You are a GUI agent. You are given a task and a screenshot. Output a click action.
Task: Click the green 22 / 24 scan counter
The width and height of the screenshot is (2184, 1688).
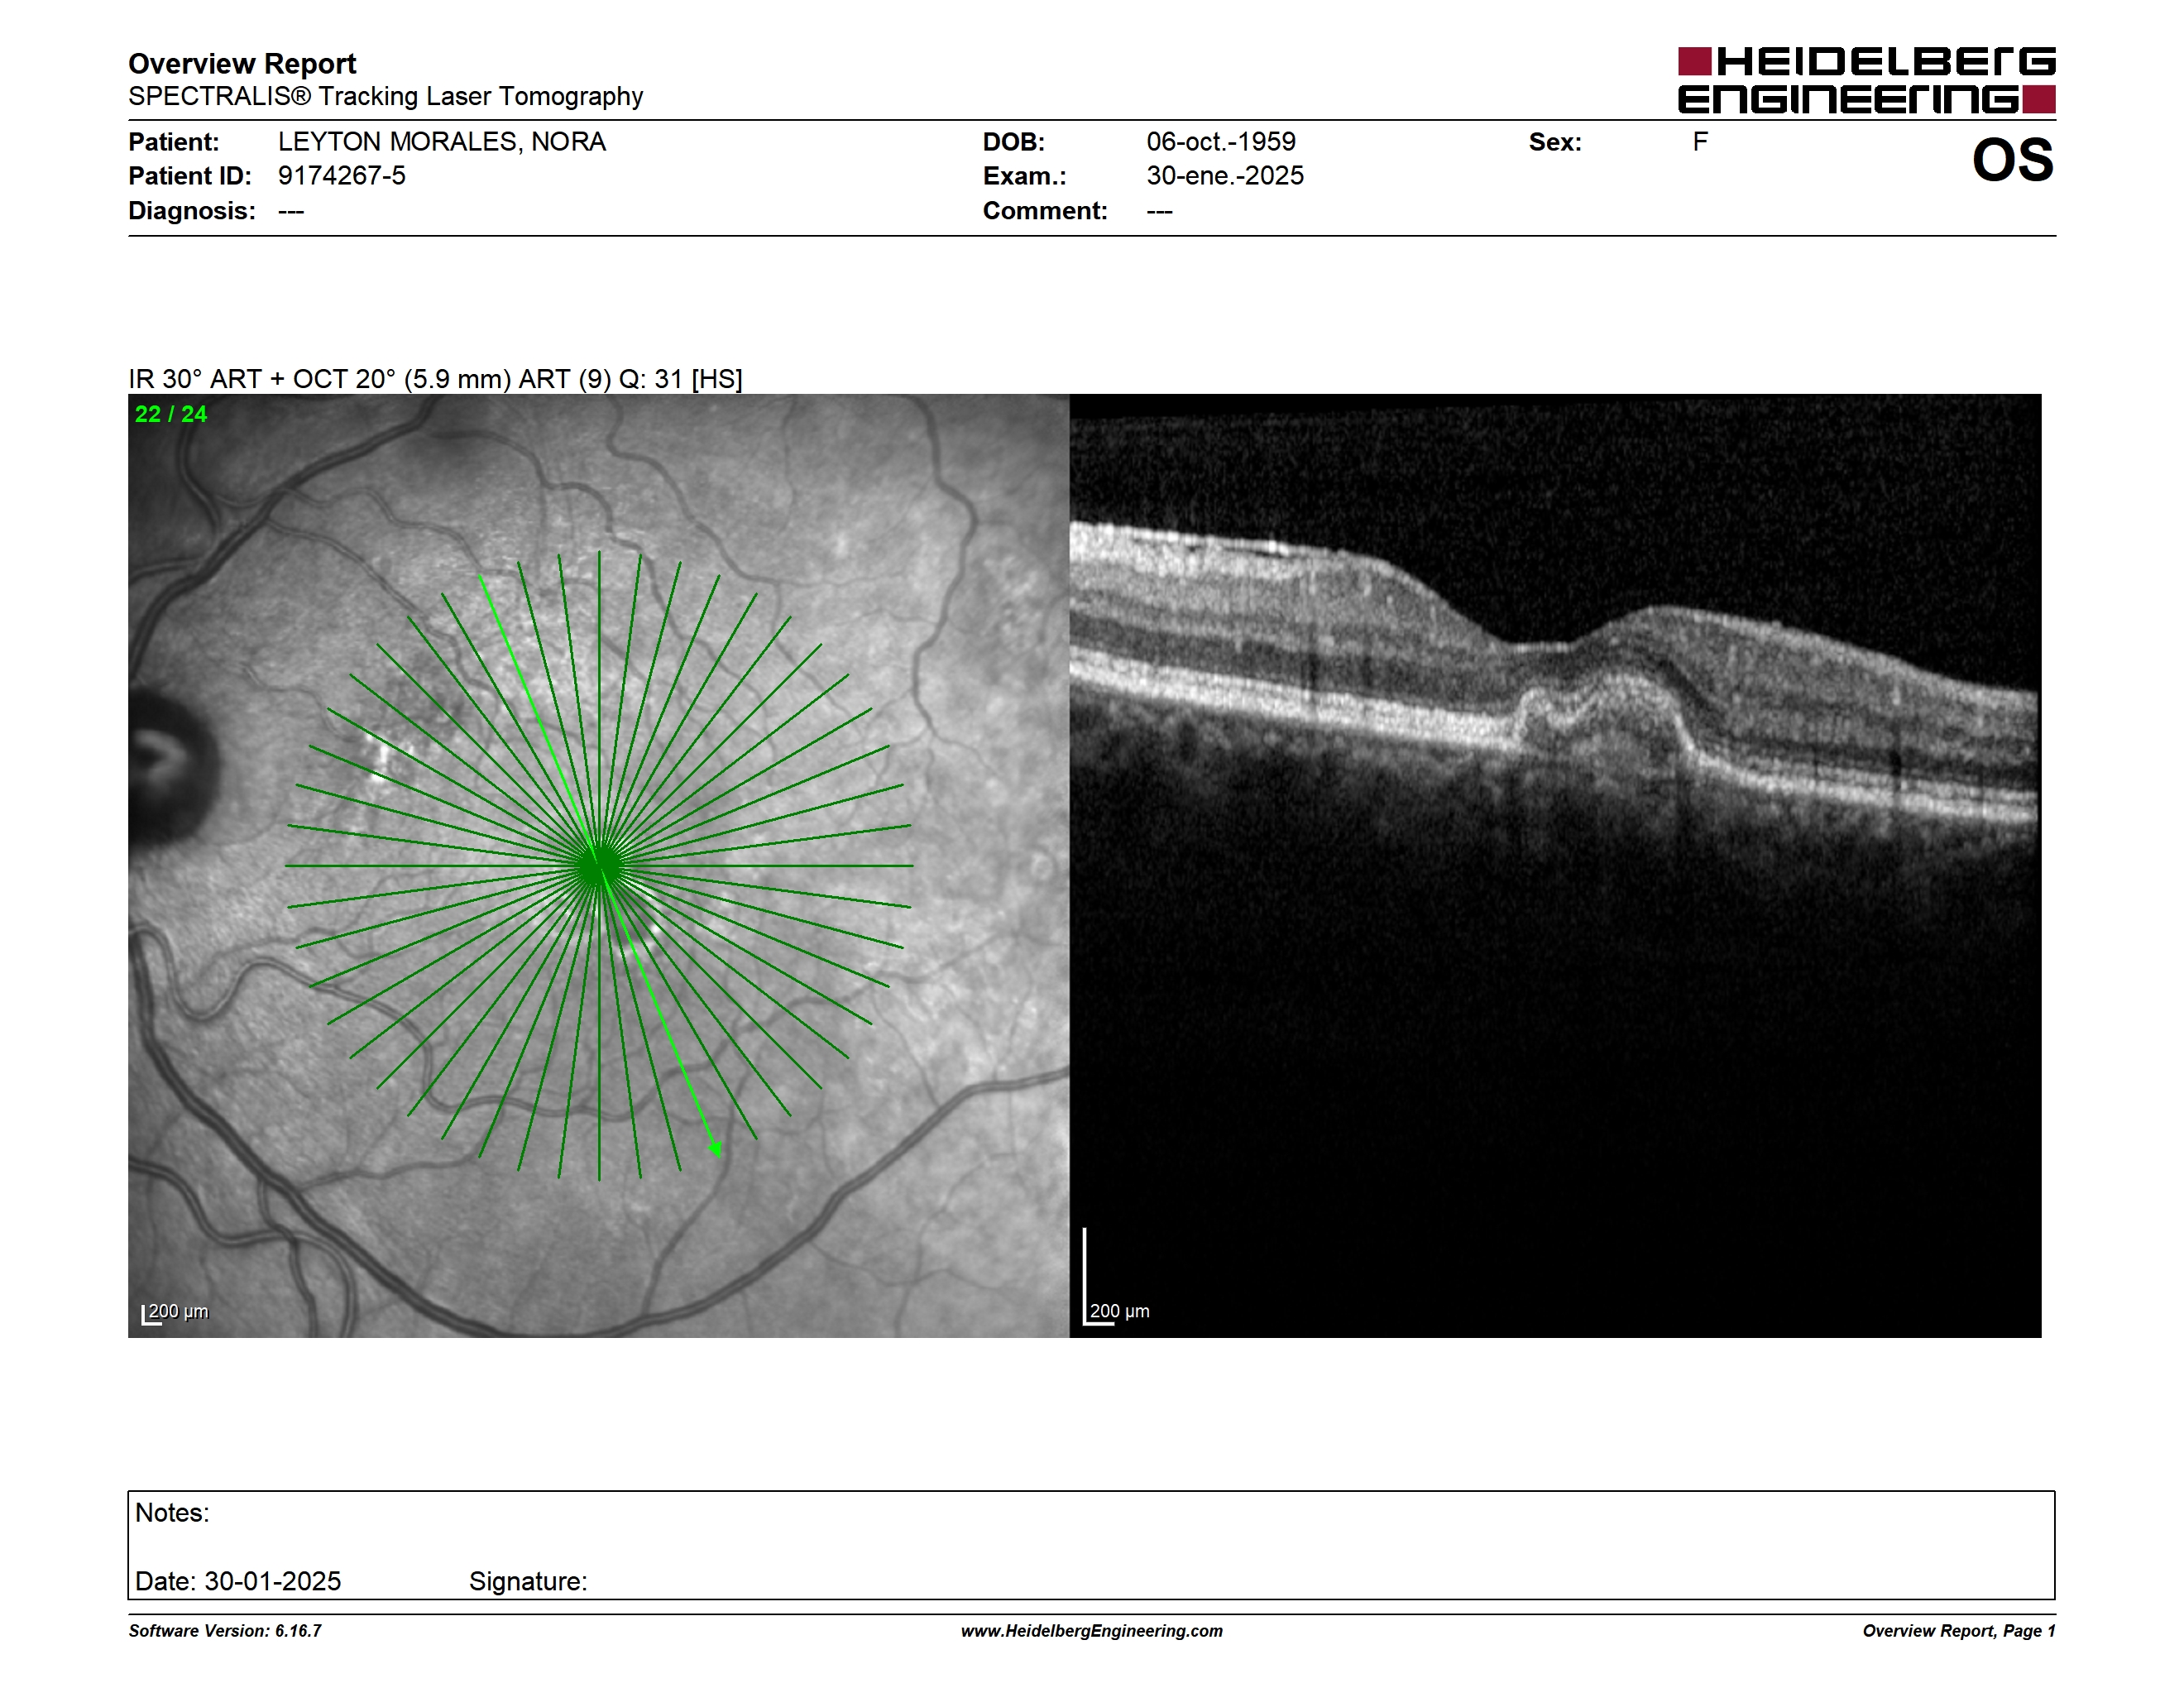click(x=171, y=414)
